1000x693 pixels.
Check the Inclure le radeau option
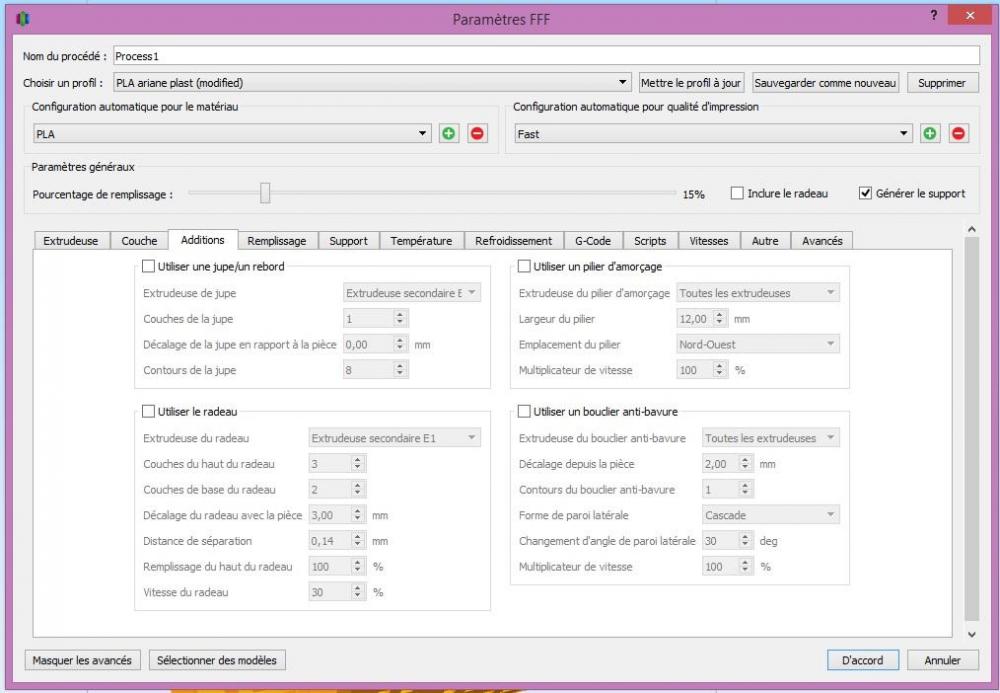click(x=737, y=193)
